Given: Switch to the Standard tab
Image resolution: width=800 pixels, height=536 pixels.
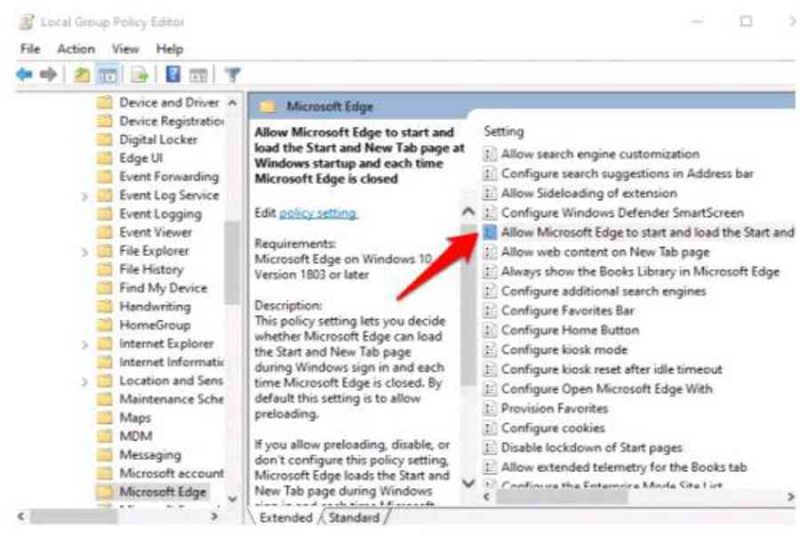Looking at the screenshot, I should click(x=354, y=518).
